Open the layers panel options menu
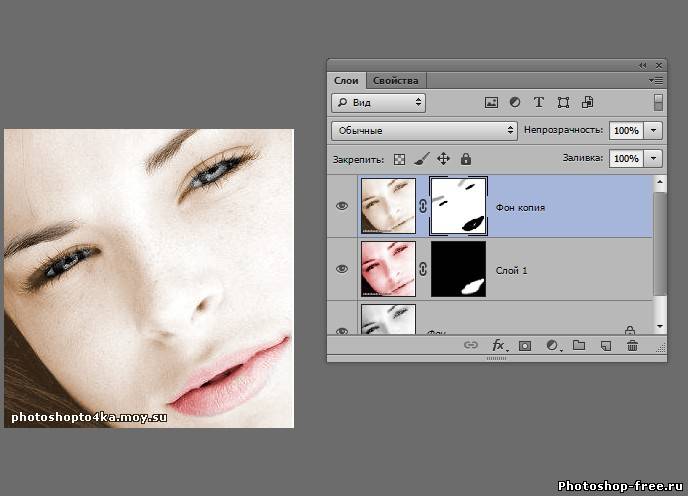Viewport: 688px width, 496px height. point(655,80)
